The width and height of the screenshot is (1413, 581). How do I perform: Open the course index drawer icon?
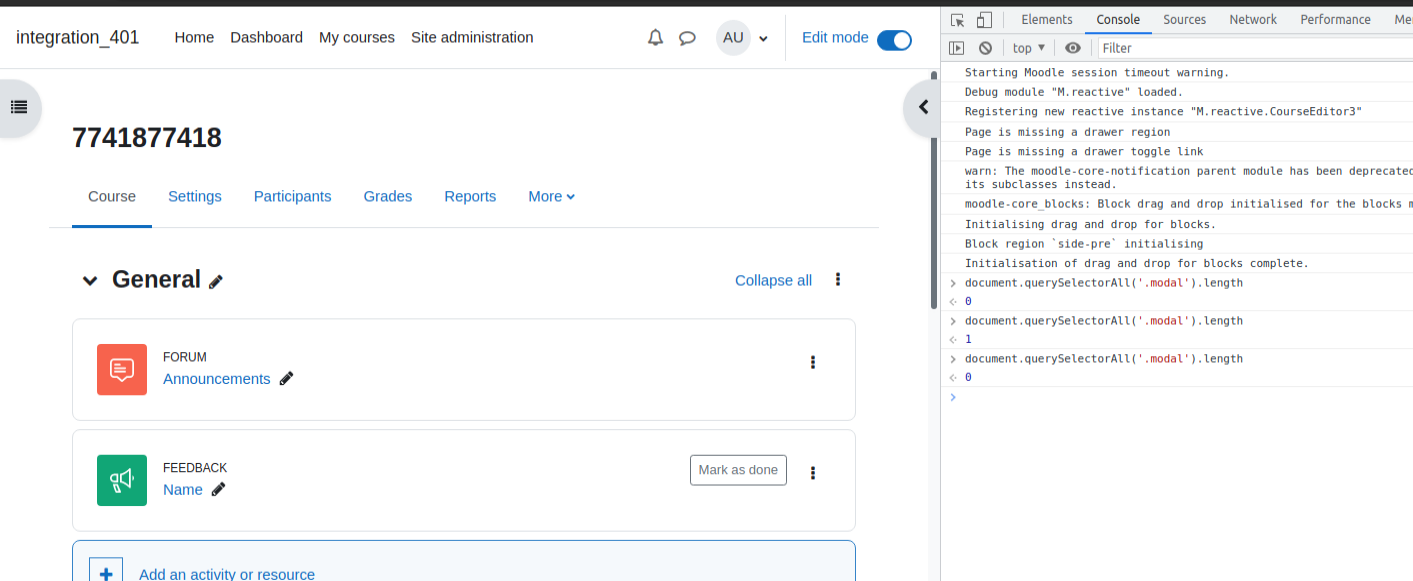tap(19, 107)
